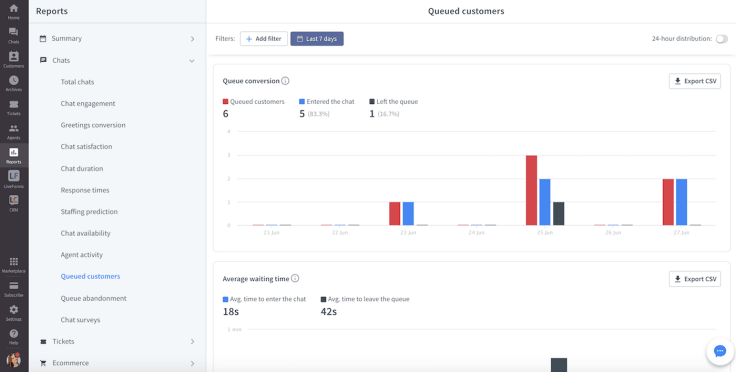
Task: Click the Add filter button
Action: pyautogui.click(x=264, y=39)
